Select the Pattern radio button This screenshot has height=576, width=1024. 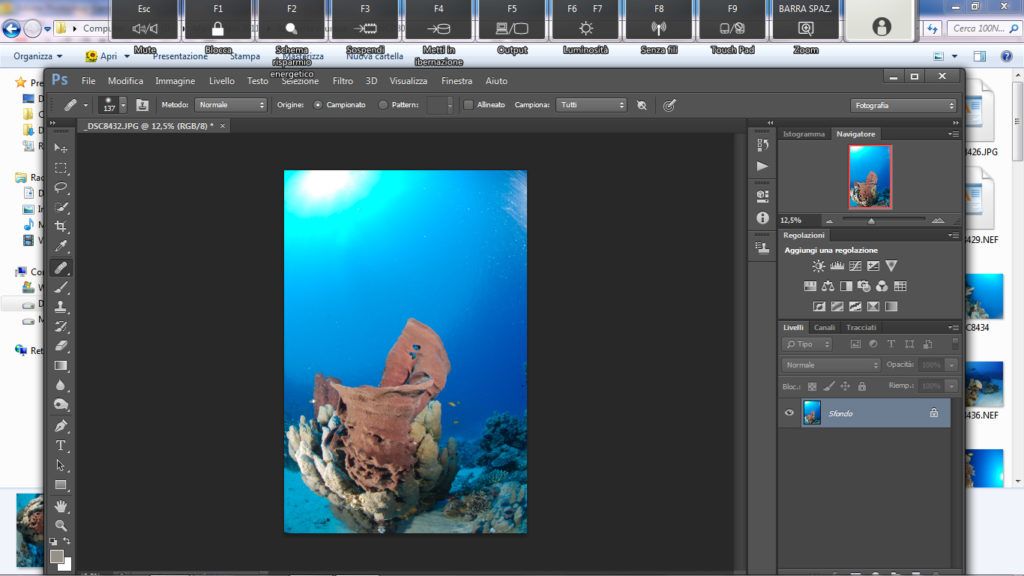pos(384,104)
